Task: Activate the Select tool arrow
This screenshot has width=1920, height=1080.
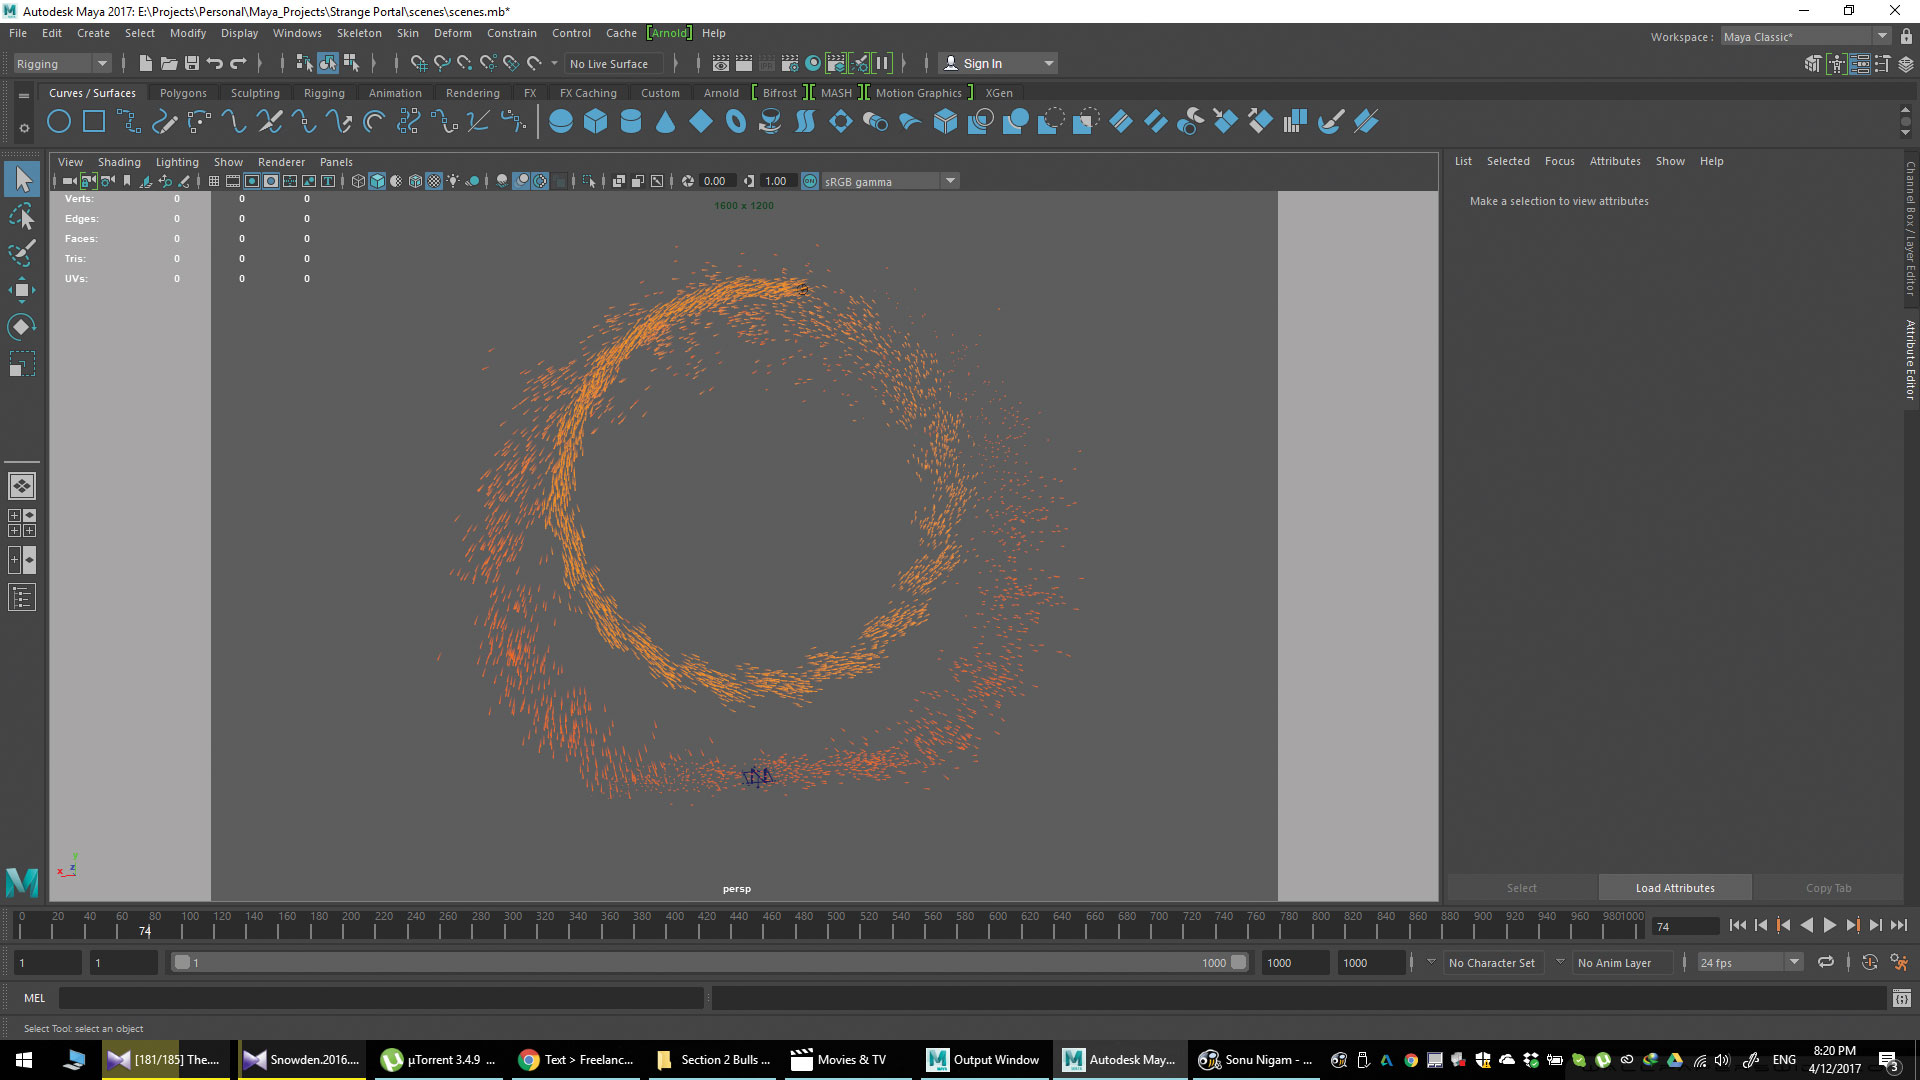Action: pos(22,180)
